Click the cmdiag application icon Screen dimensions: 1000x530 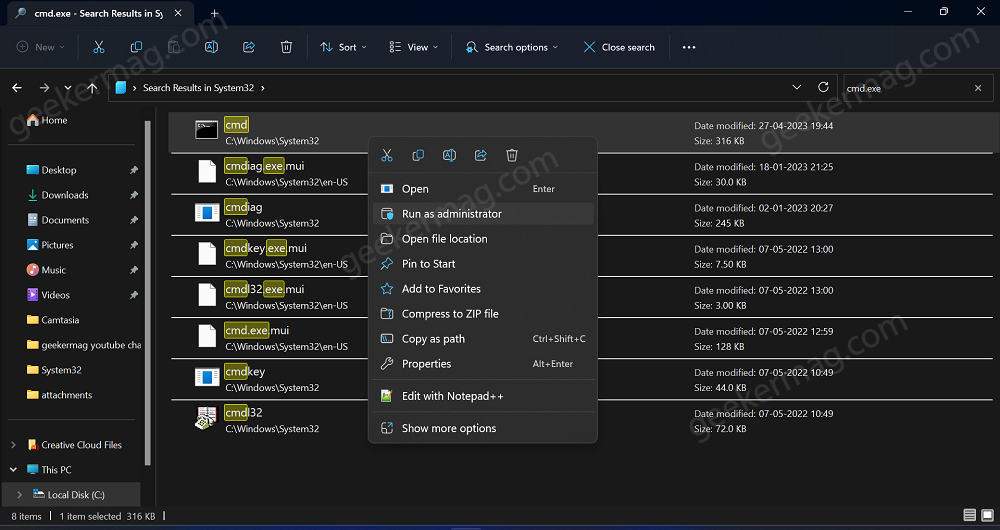click(207, 212)
